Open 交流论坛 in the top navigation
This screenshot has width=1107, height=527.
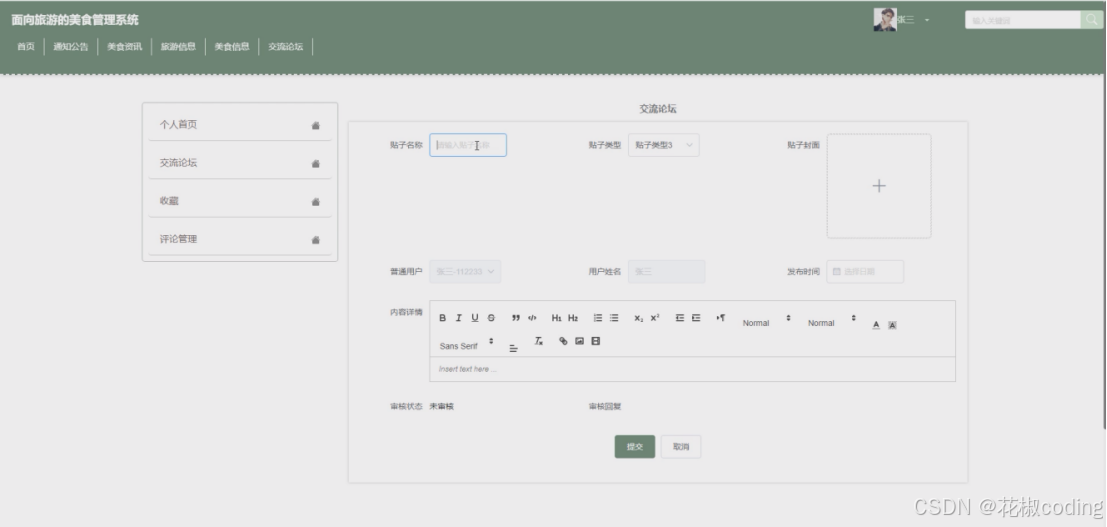[285, 47]
